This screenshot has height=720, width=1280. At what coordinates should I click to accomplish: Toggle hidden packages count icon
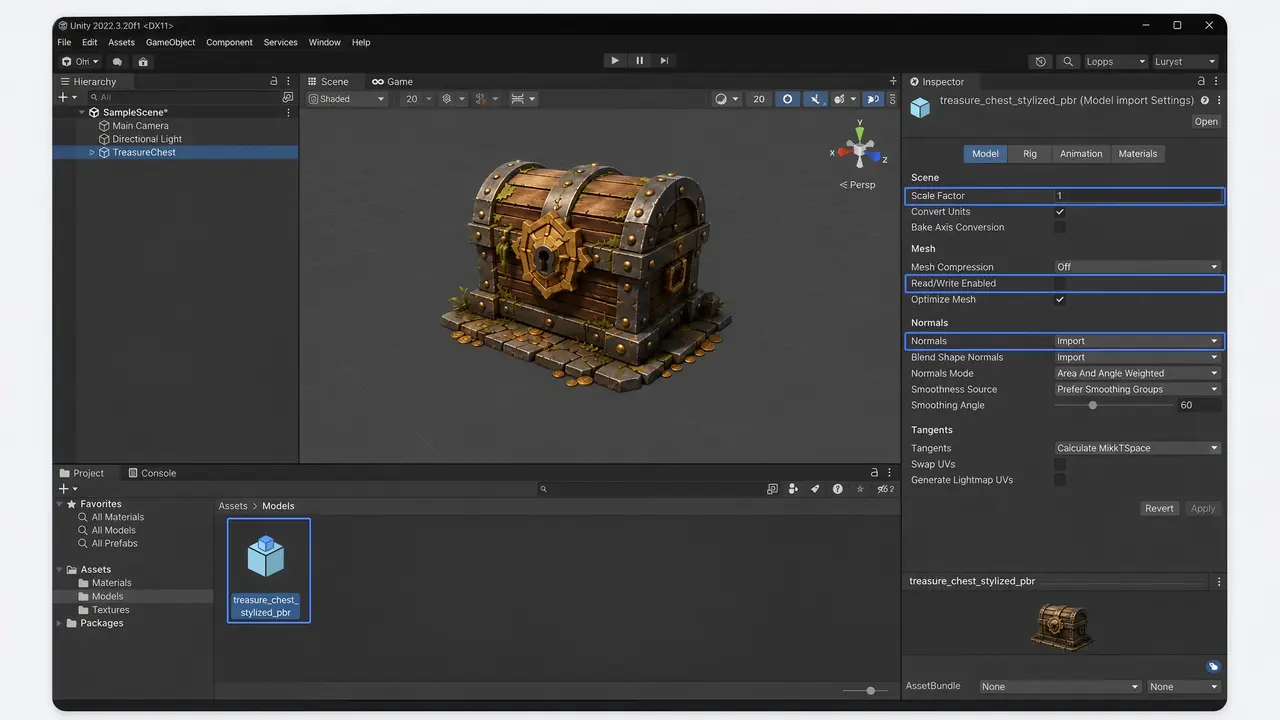click(x=885, y=489)
